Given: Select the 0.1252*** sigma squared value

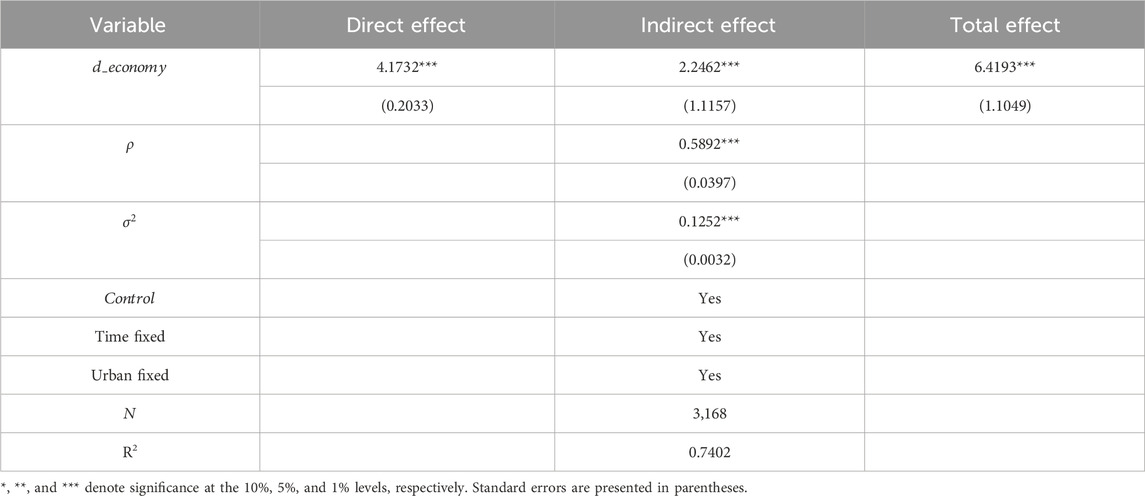Looking at the screenshot, I should click(x=710, y=219).
